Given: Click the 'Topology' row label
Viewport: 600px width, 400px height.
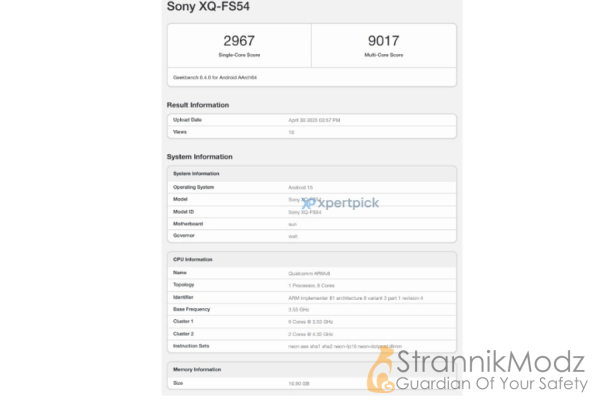Looking at the screenshot, I should (x=183, y=284).
